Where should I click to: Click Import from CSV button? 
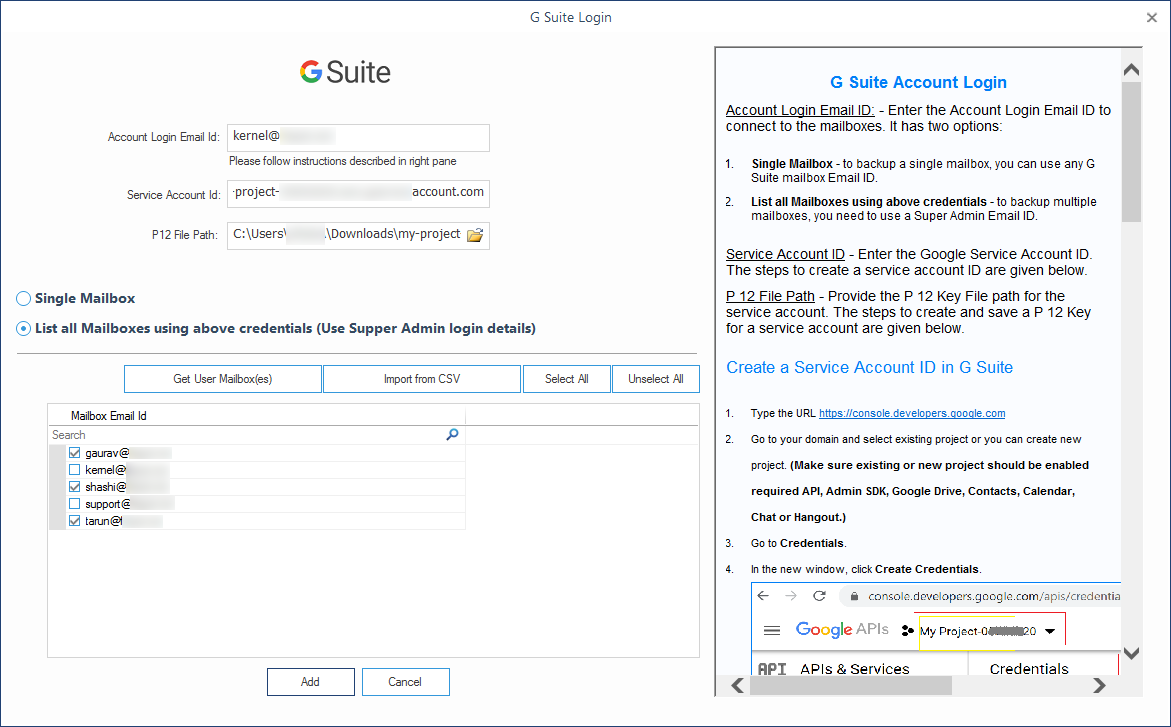[422, 379]
